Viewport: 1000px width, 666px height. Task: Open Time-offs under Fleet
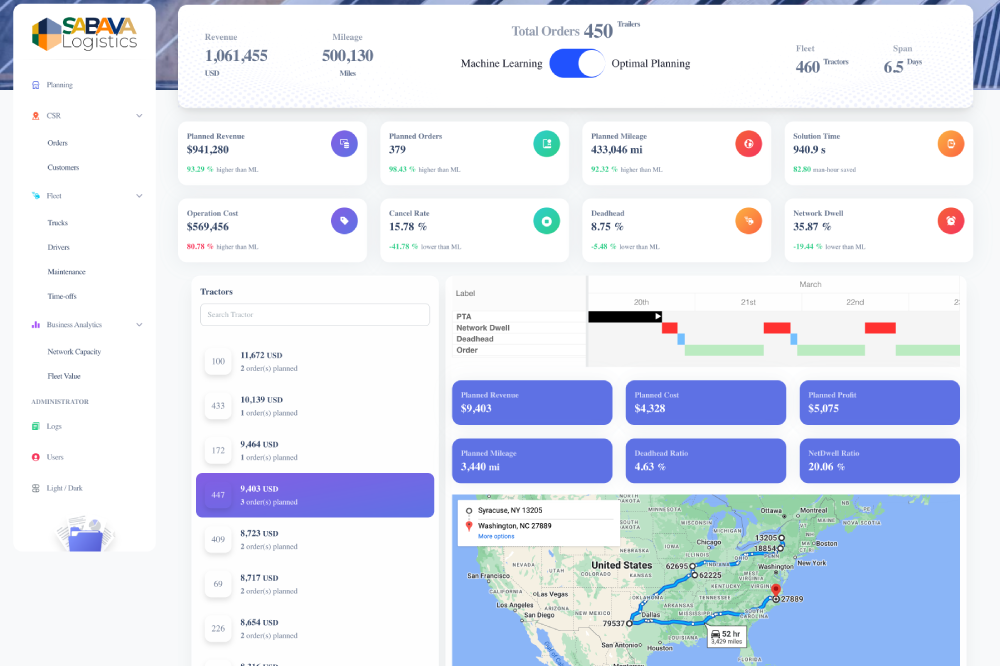(x=62, y=297)
